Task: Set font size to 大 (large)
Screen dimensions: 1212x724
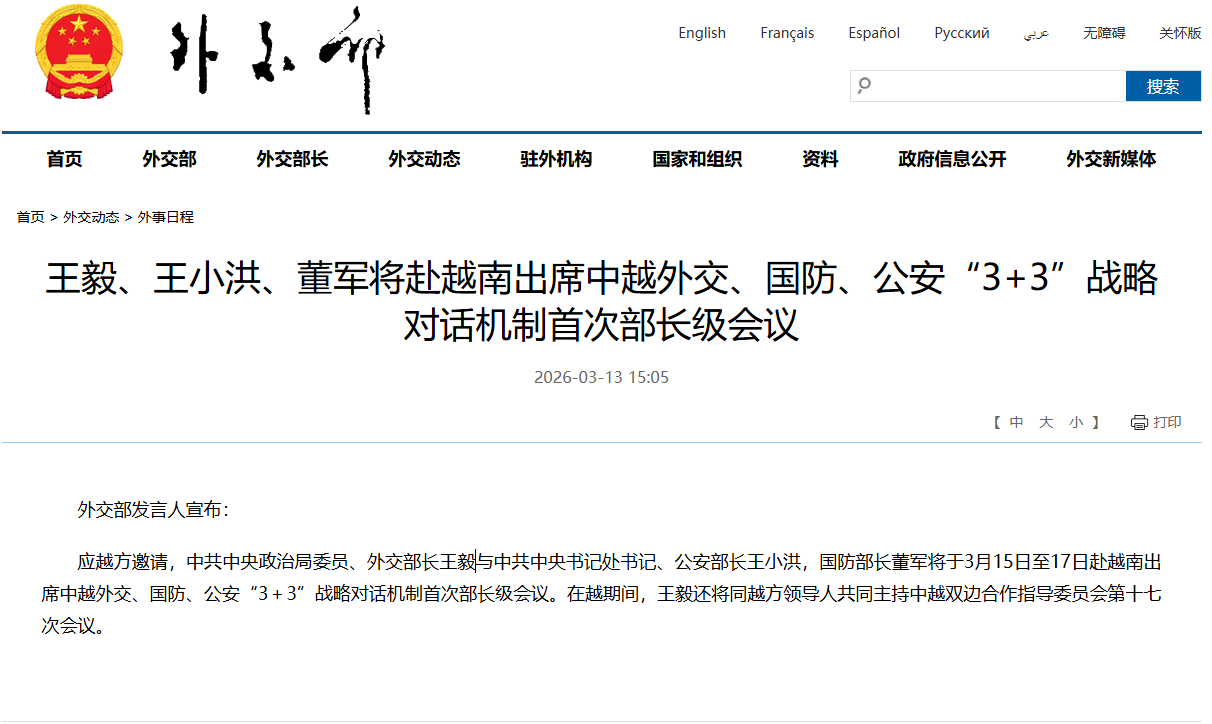Action: point(1046,422)
